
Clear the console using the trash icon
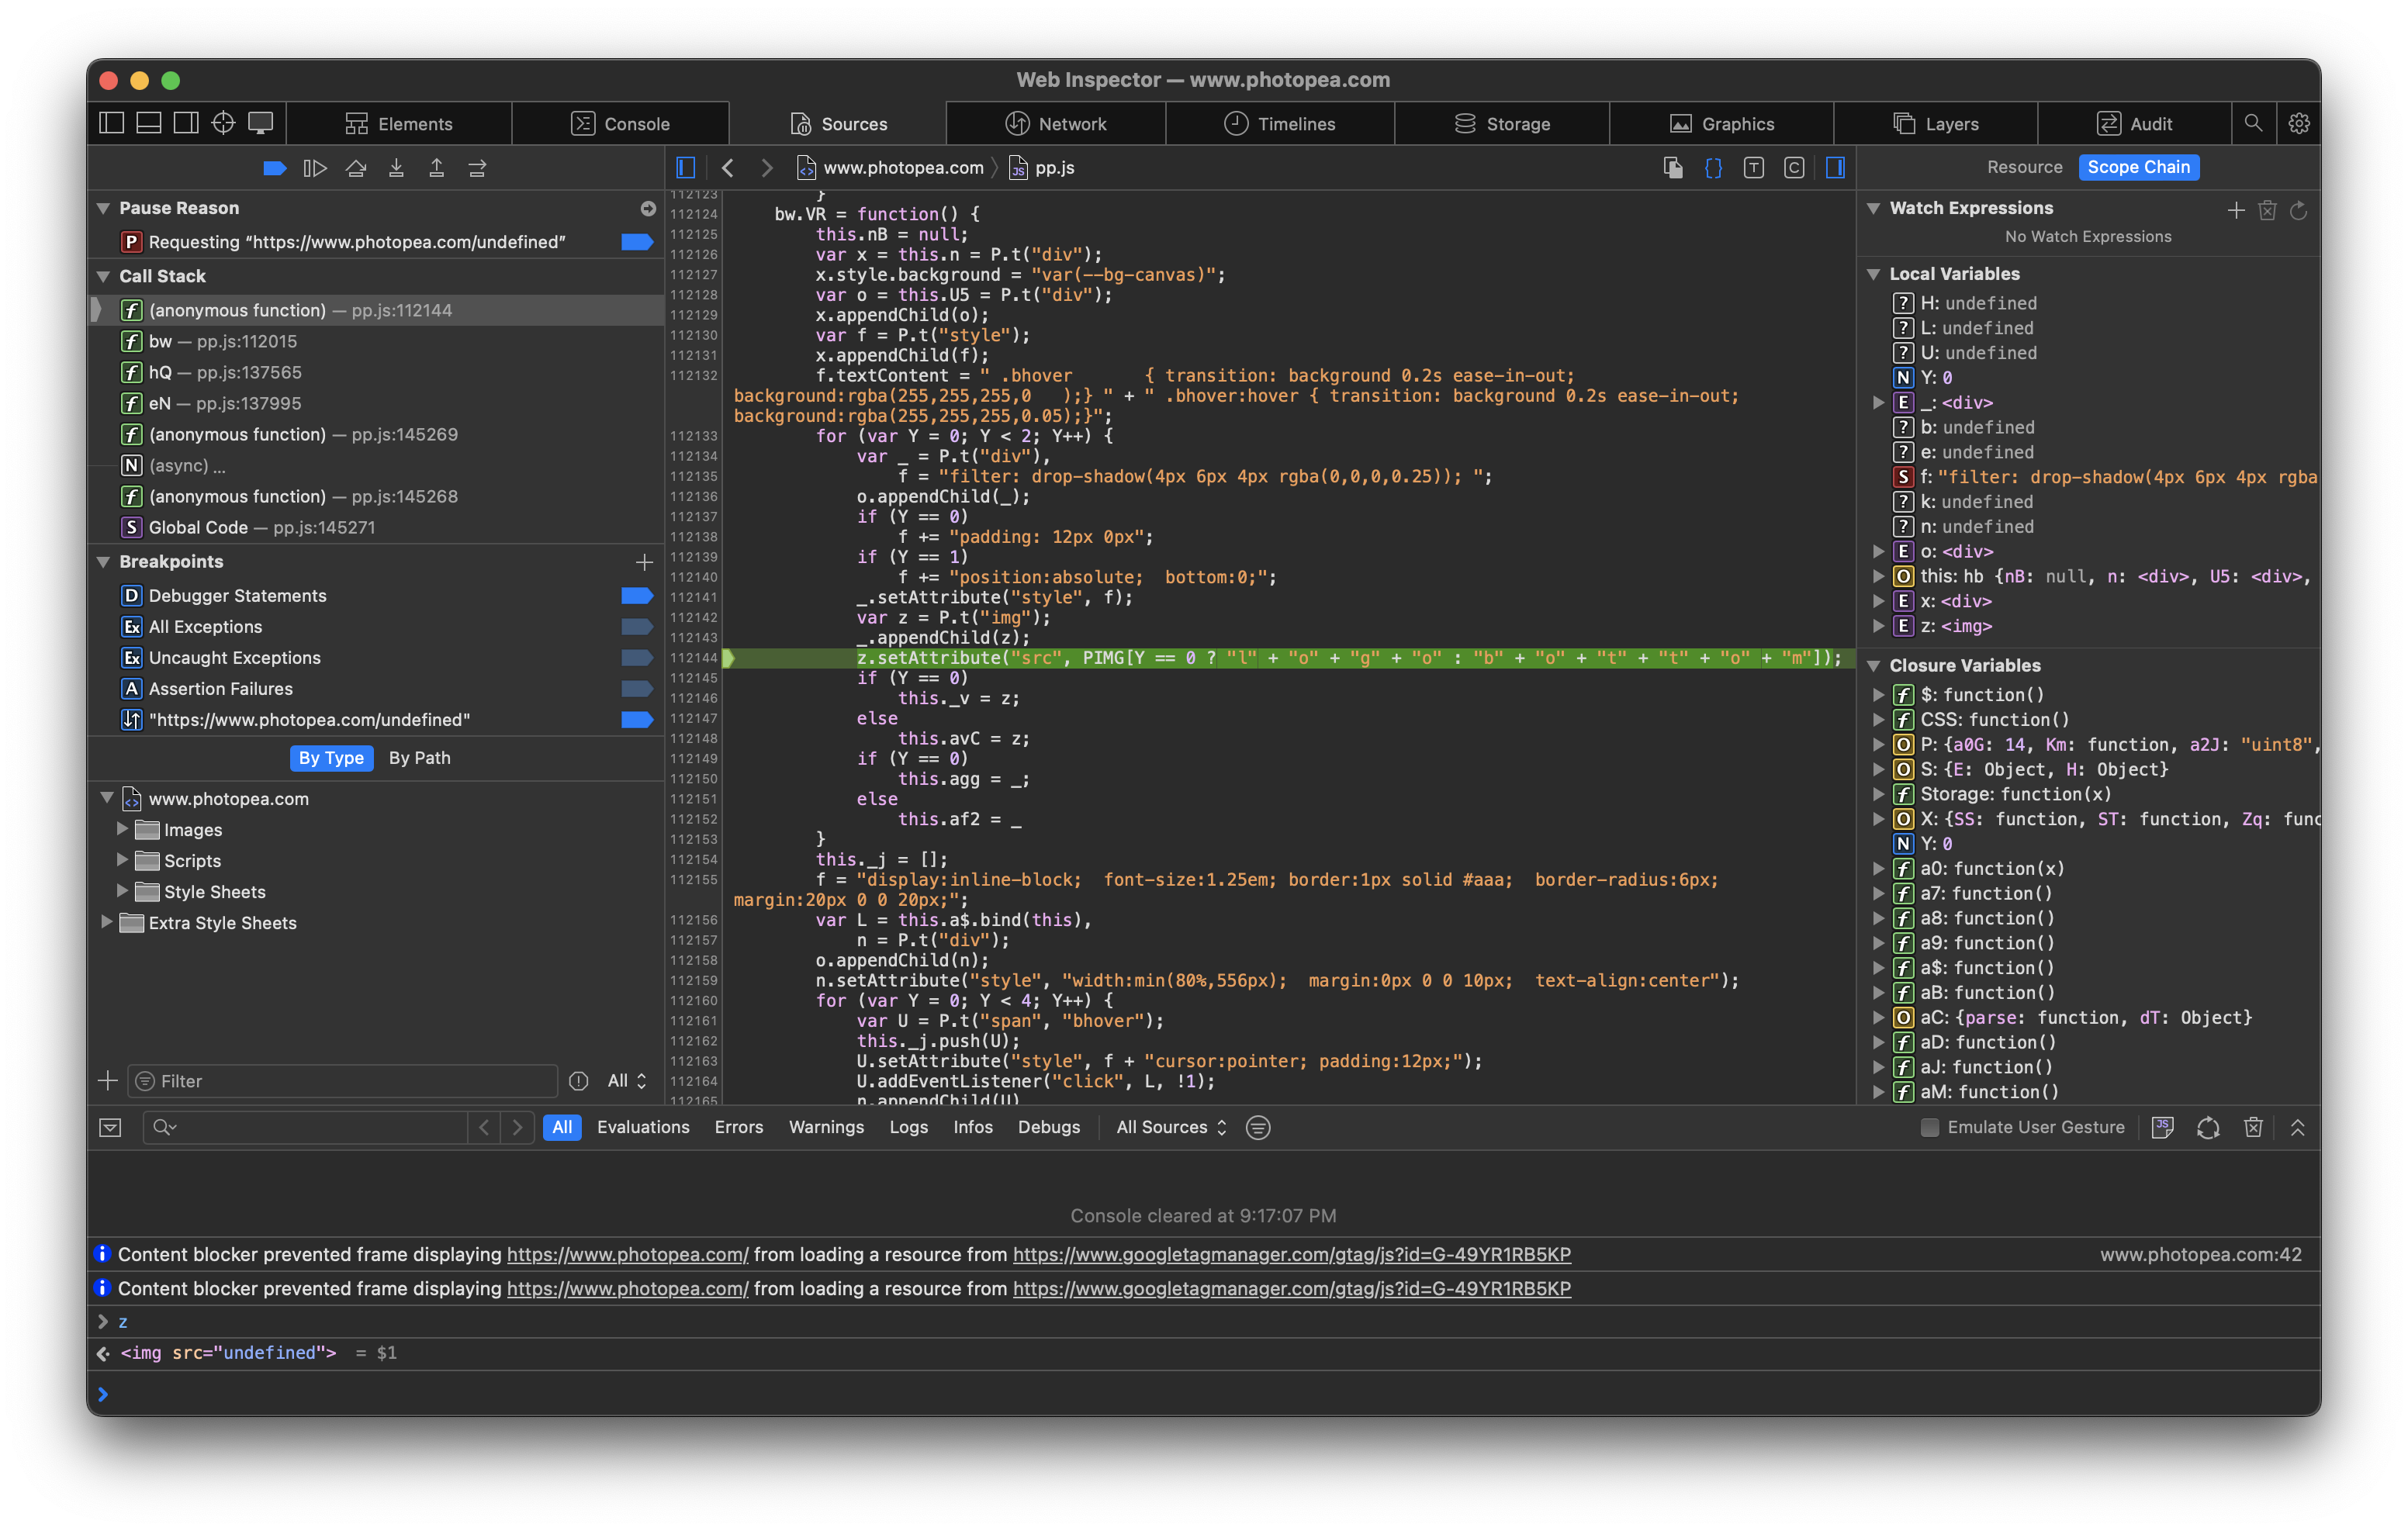coord(2253,1127)
